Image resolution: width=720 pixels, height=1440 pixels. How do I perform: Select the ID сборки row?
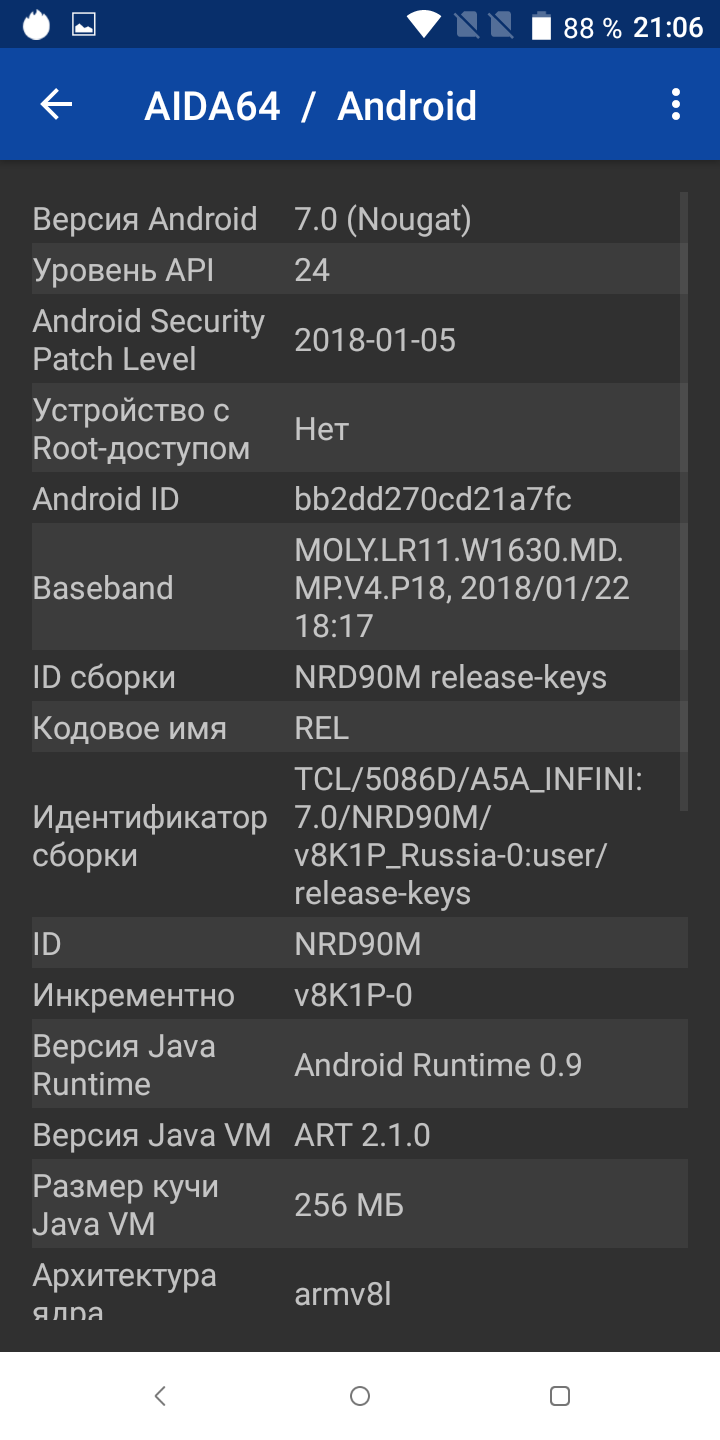(360, 677)
